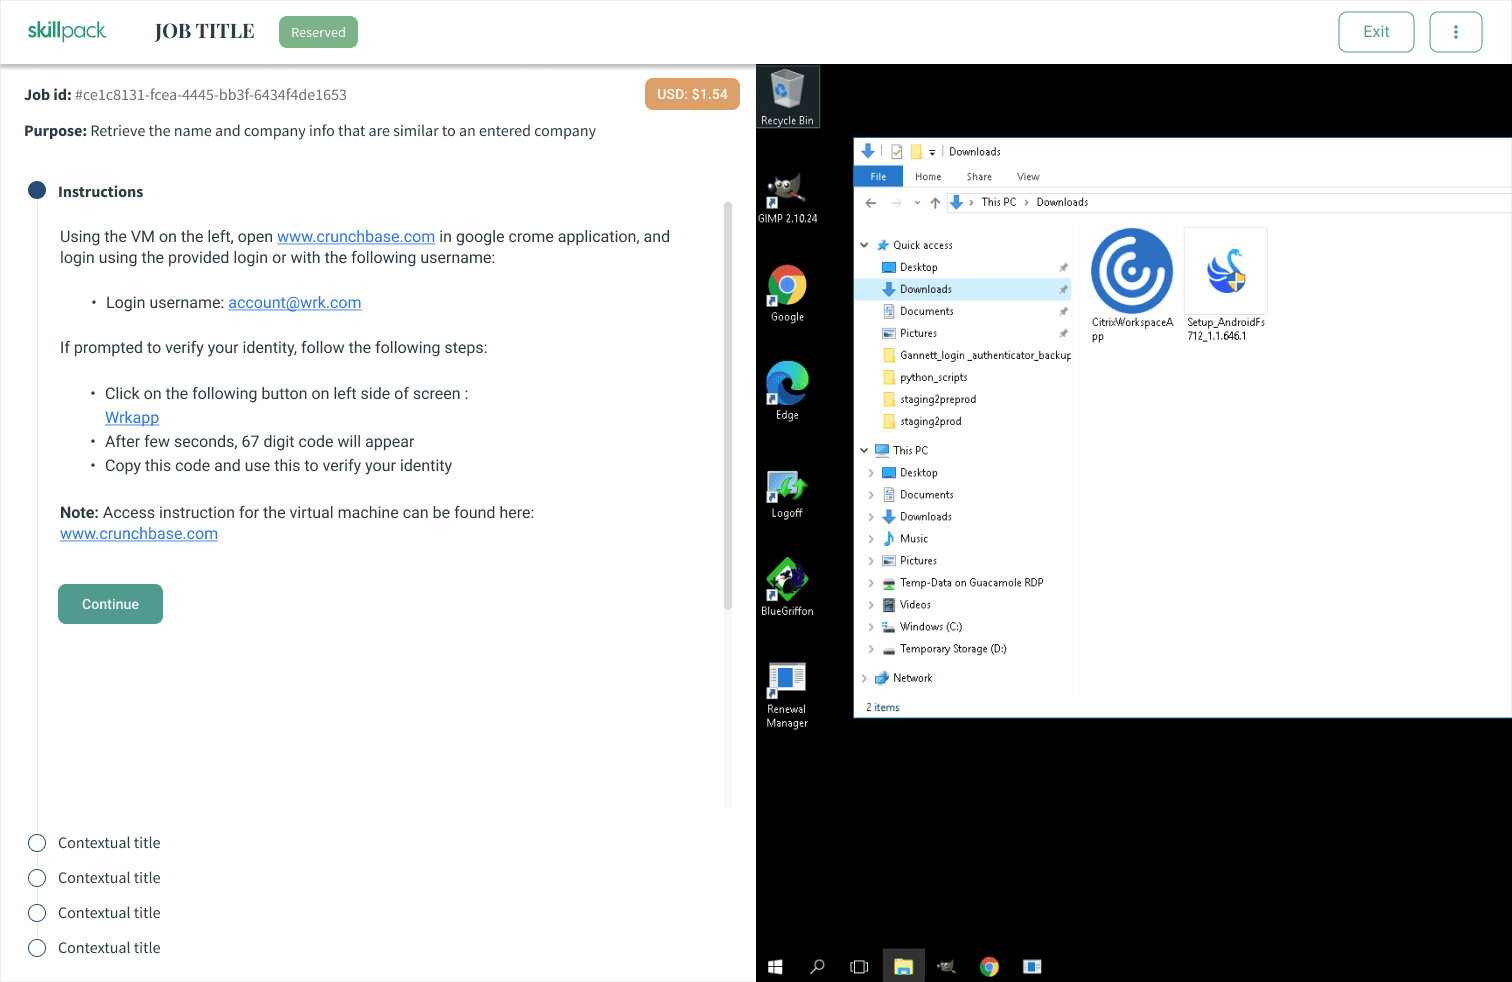The image size is (1512, 982).
Task: Click the Properties quick access toolbar icon
Action: click(897, 152)
